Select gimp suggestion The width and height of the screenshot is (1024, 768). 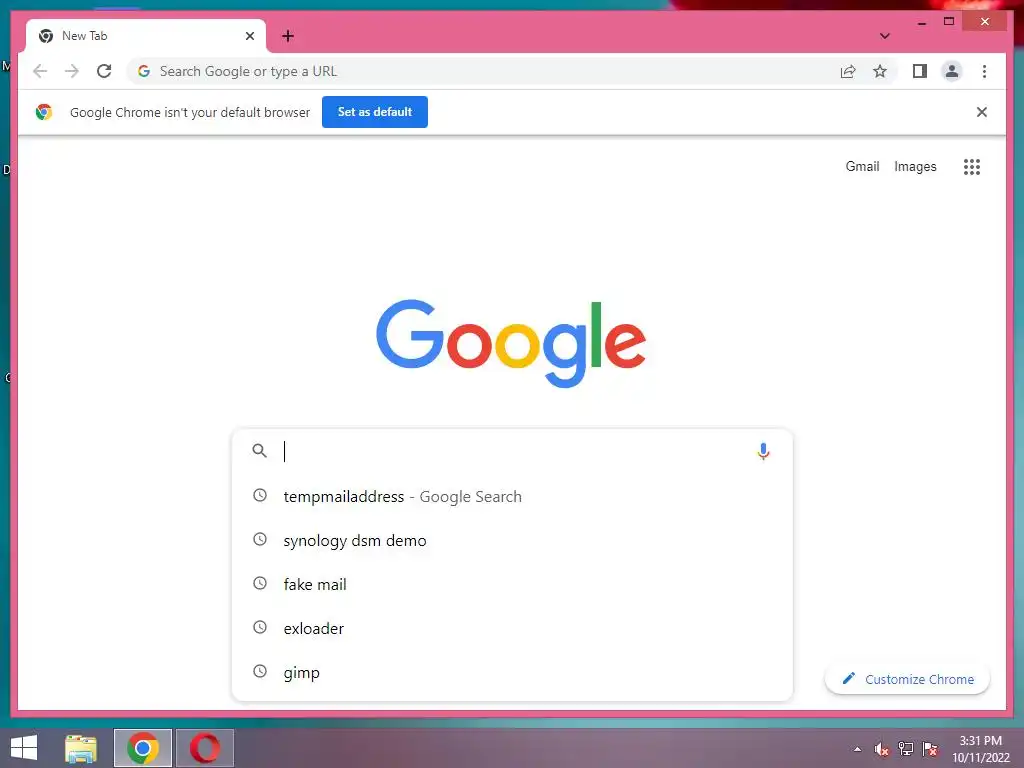click(x=513, y=672)
